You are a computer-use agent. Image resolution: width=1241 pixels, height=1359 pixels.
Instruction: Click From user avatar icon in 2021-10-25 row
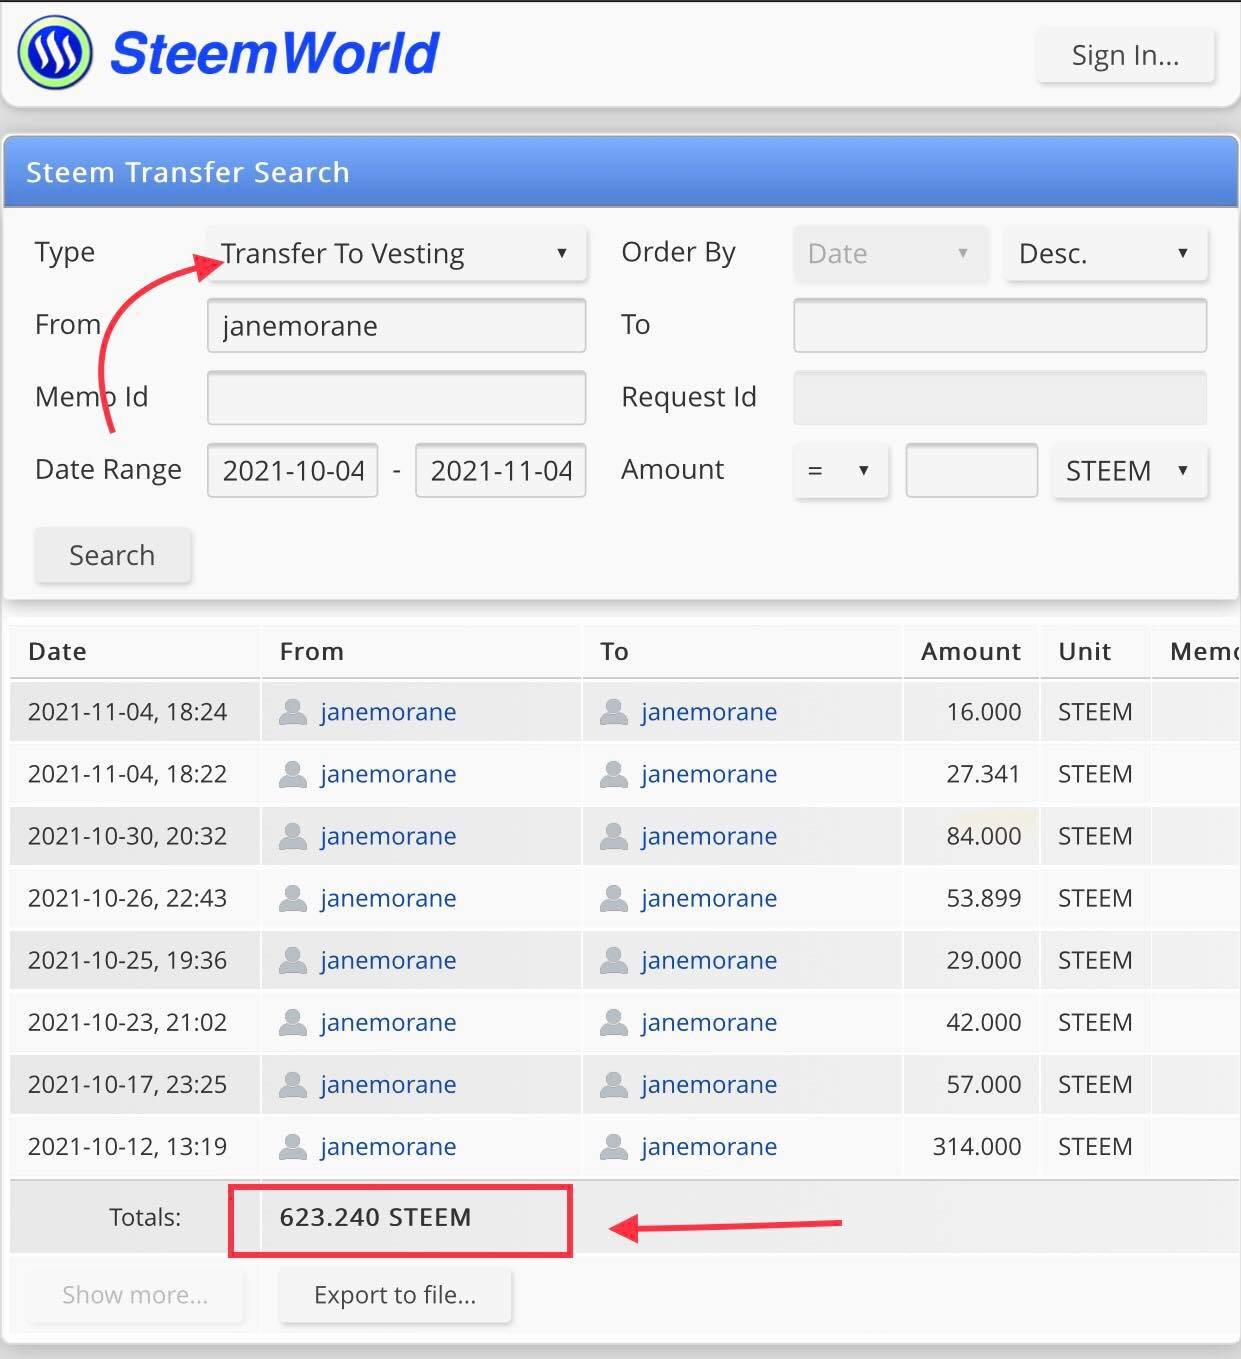point(293,960)
